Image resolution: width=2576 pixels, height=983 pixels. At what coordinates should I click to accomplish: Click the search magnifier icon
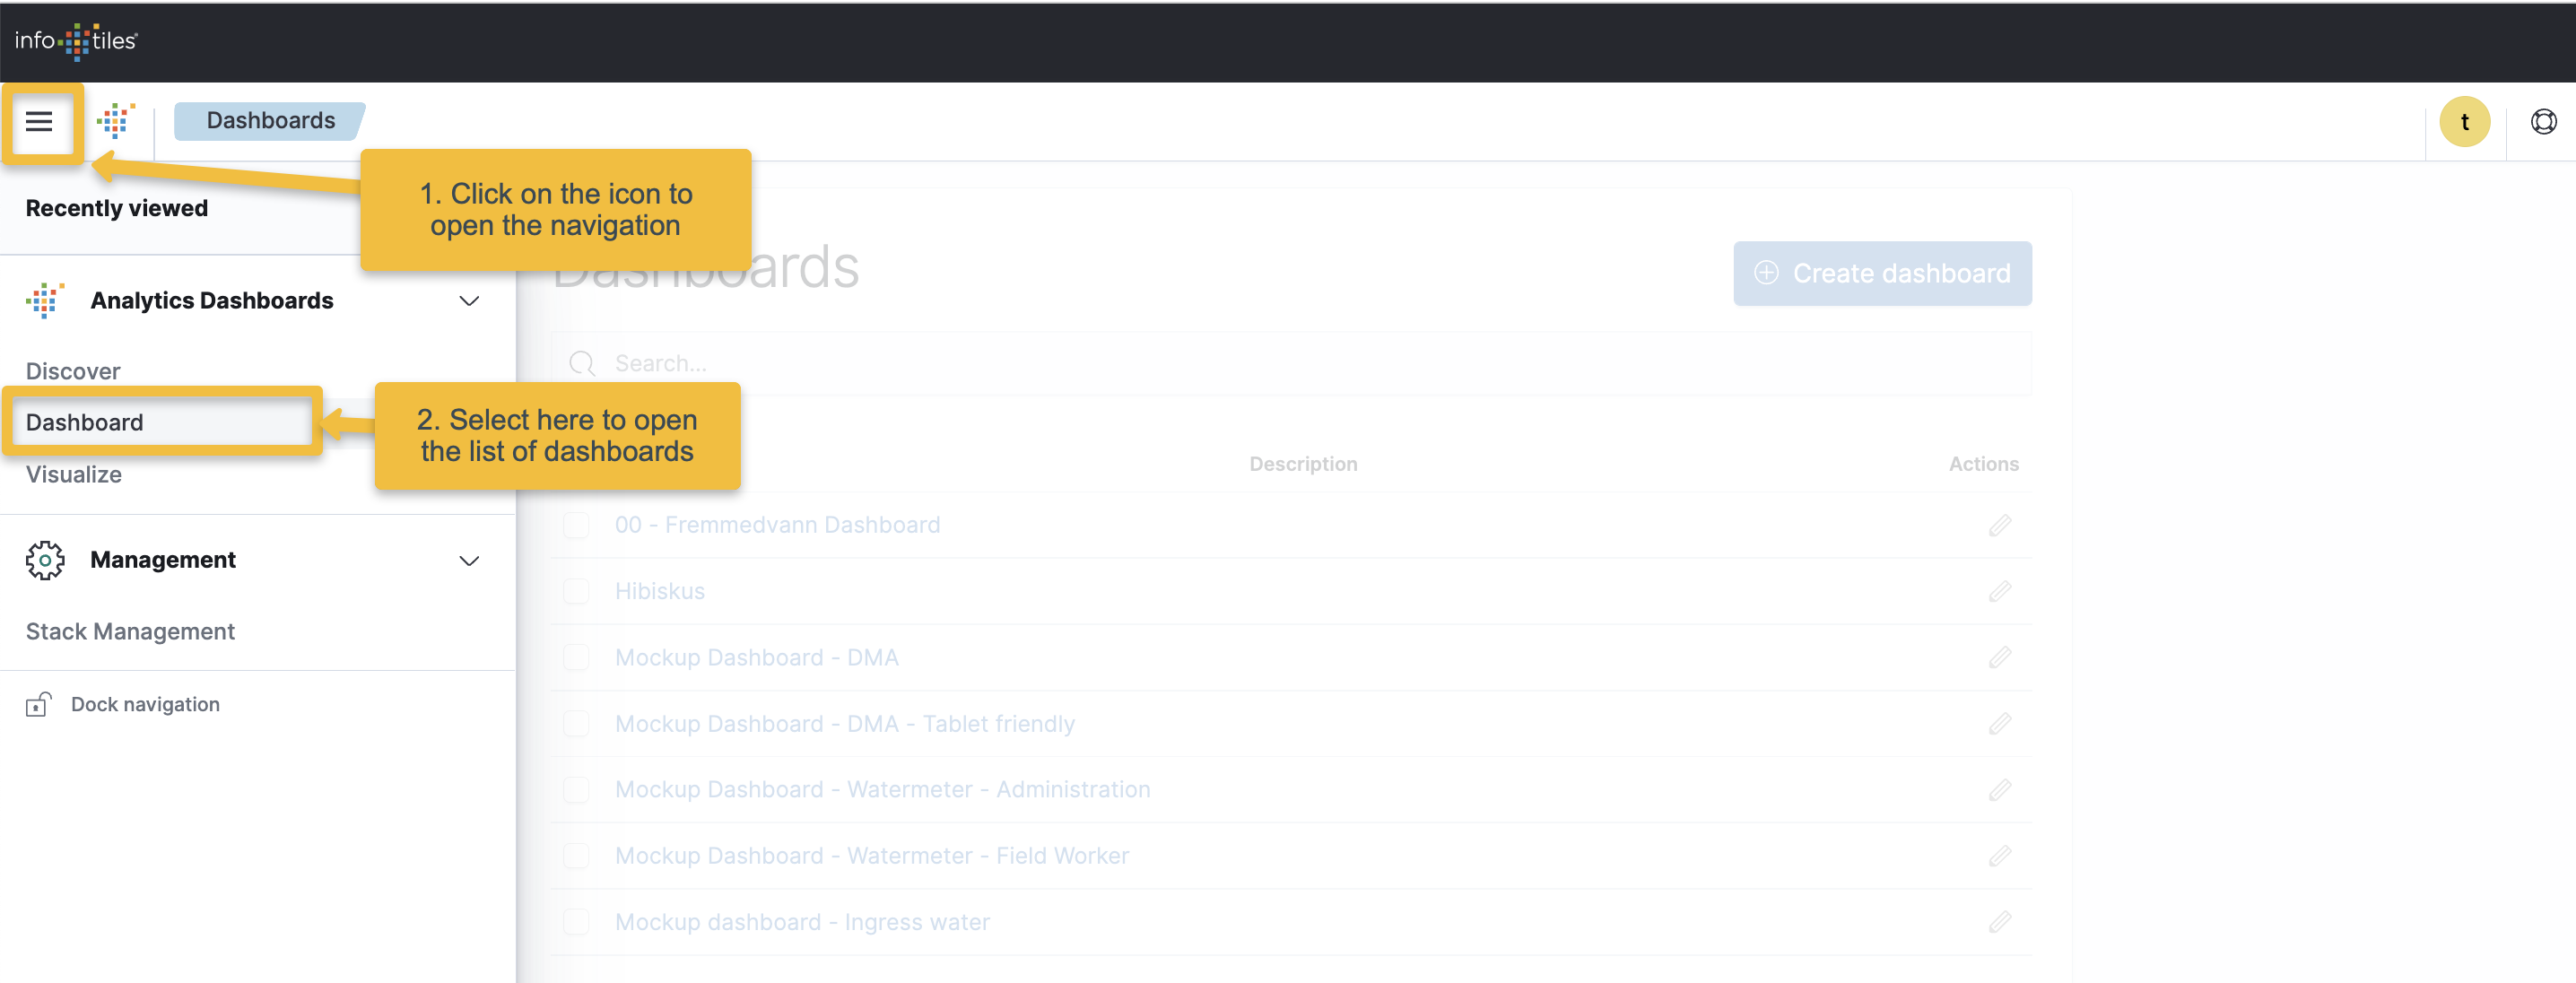coord(582,363)
